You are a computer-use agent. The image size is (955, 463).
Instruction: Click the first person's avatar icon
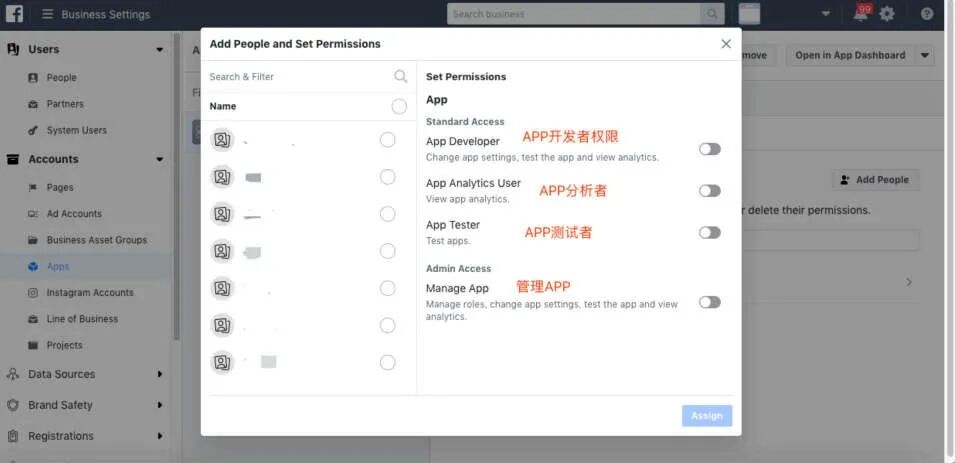coord(222,140)
